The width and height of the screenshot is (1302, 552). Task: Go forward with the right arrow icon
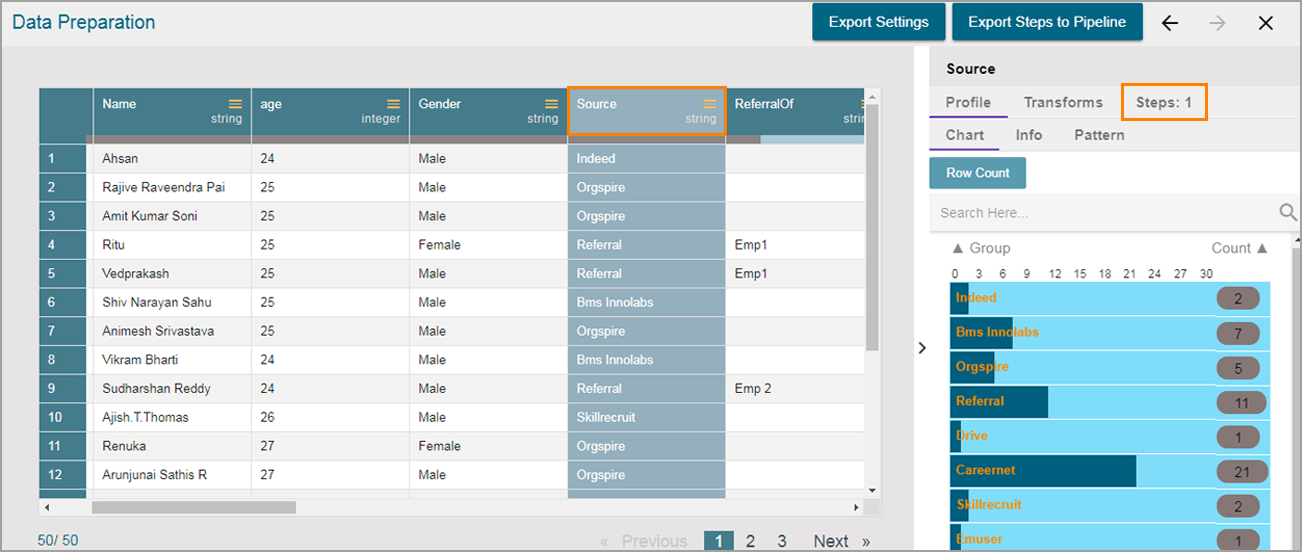(x=1217, y=23)
